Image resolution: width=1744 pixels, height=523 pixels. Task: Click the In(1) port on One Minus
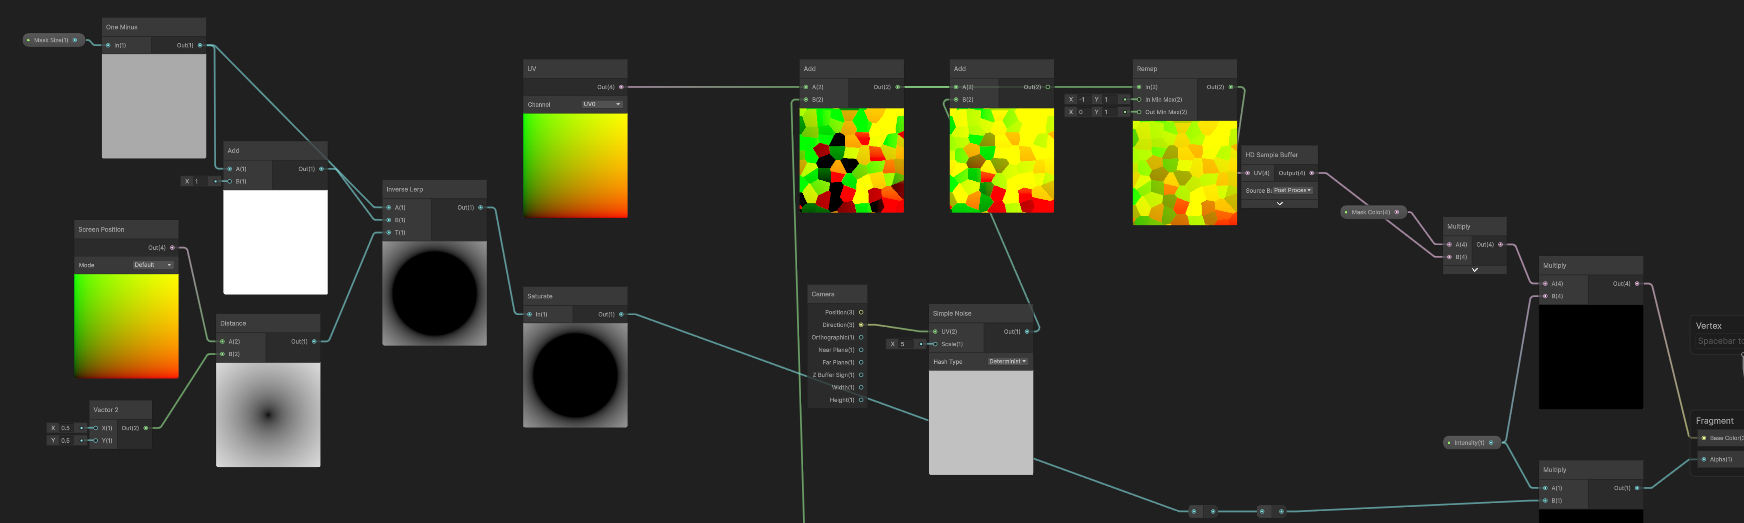pos(108,45)
